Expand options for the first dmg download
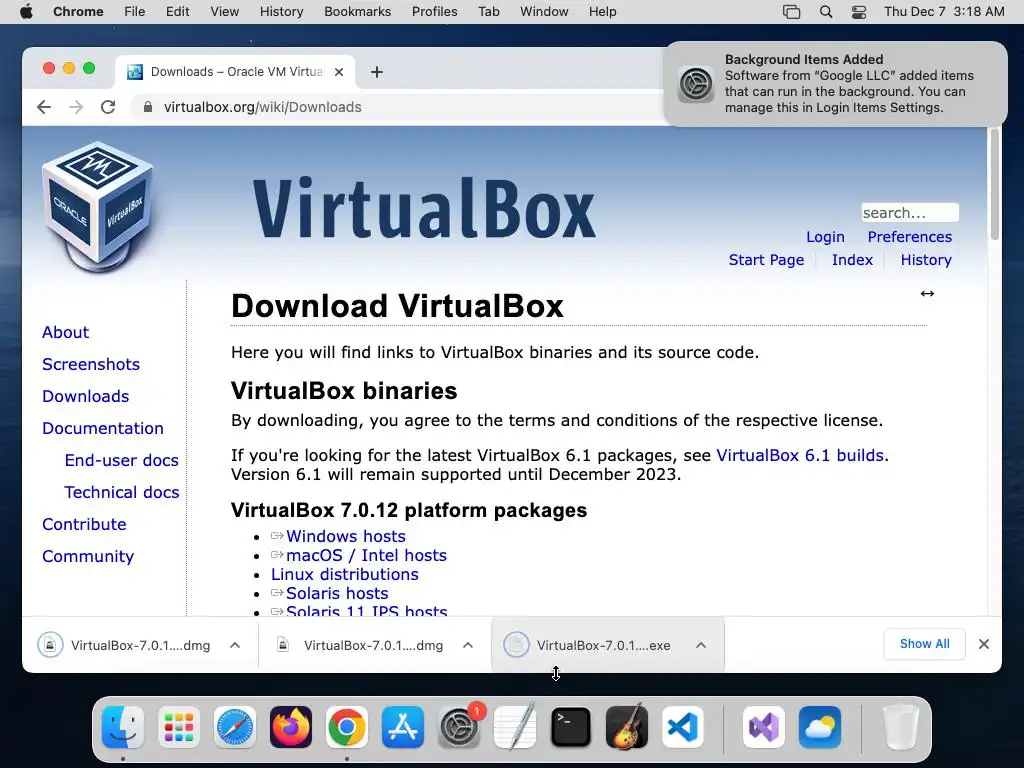 click(x=235, y=645)
